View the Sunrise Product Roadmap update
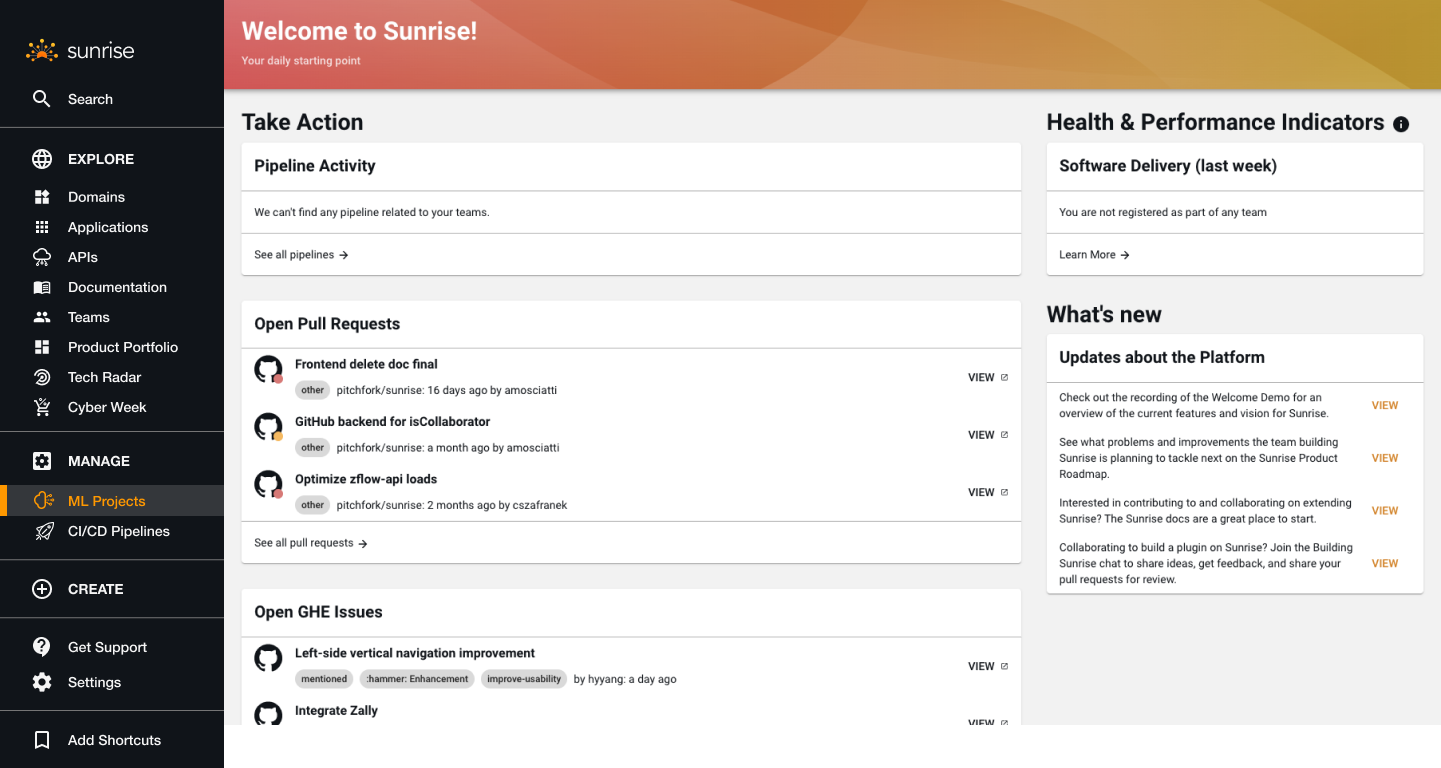The width and height of the screenshot is (1441, 768). (x=1385, y=458)
